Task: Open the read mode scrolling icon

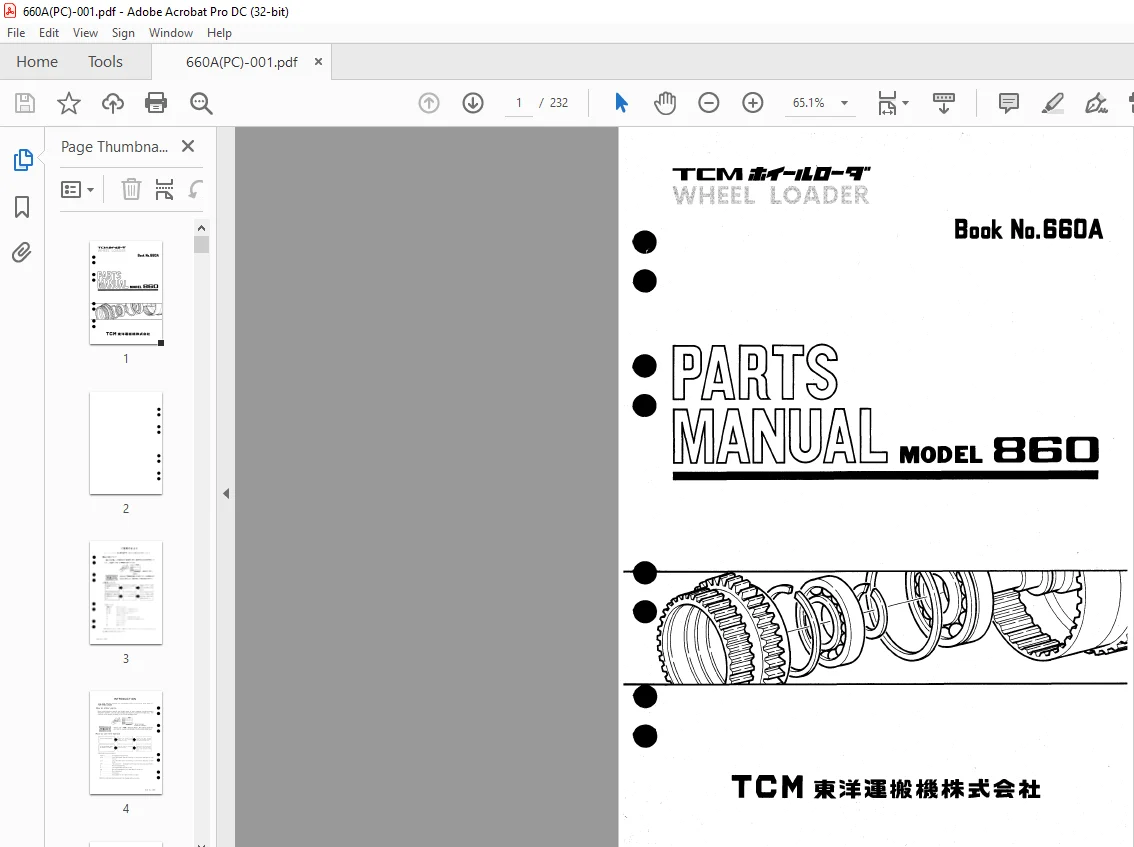Action: click(944, 103)
